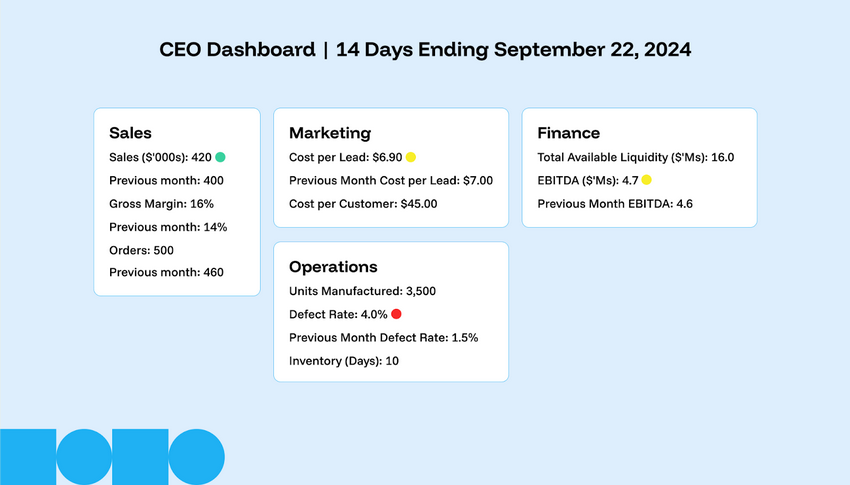The image size is (850, 485).
Task: Click the yellow indicator beside EBITDA
Action: point(646,180)
